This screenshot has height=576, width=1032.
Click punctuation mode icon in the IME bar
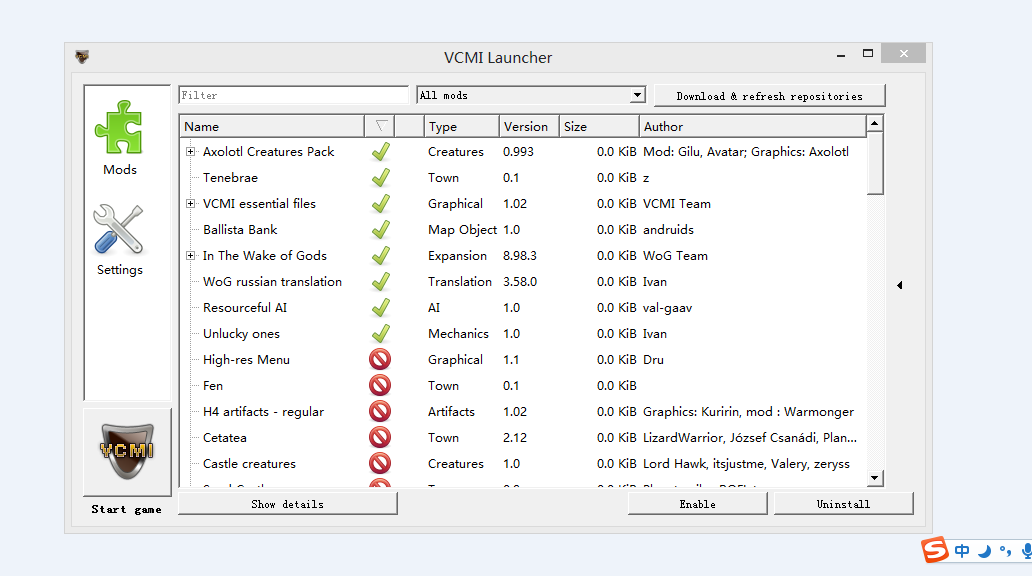tap(1005, 551)
